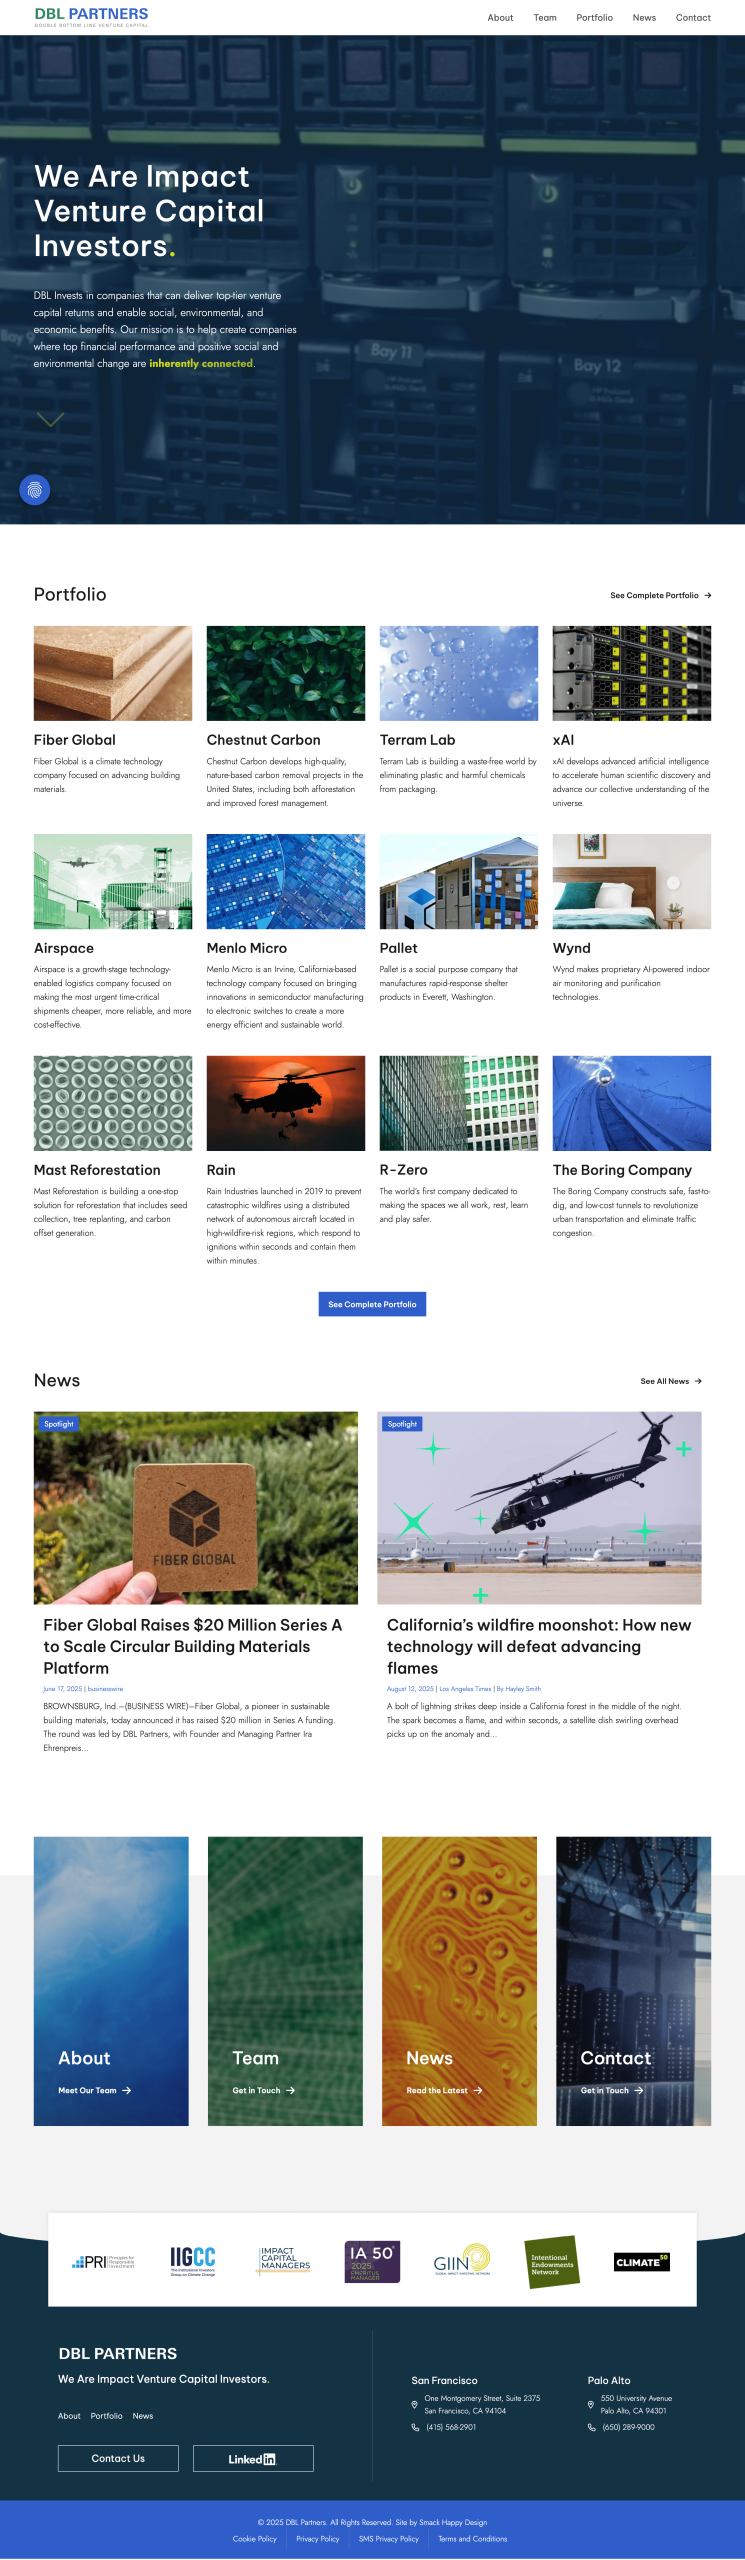Image resolution: width=745 pixels, height=2560 pixels.
Task: Click the IIGCC logo
Action: pyautogui.click(x=193, y=2261)
